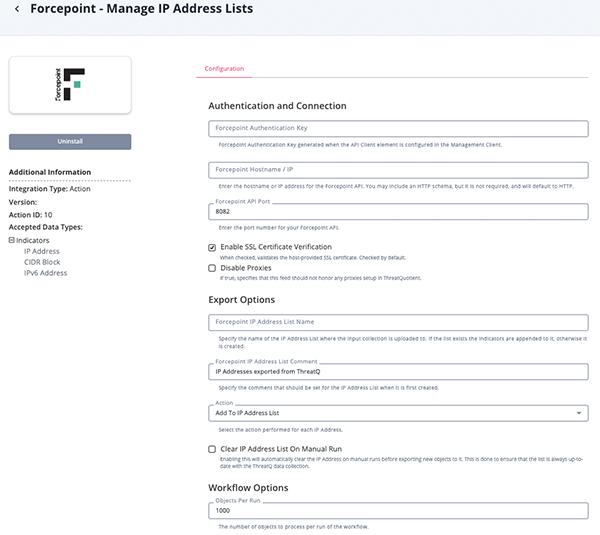Click the Objects Per Run field

pos(398,510)
